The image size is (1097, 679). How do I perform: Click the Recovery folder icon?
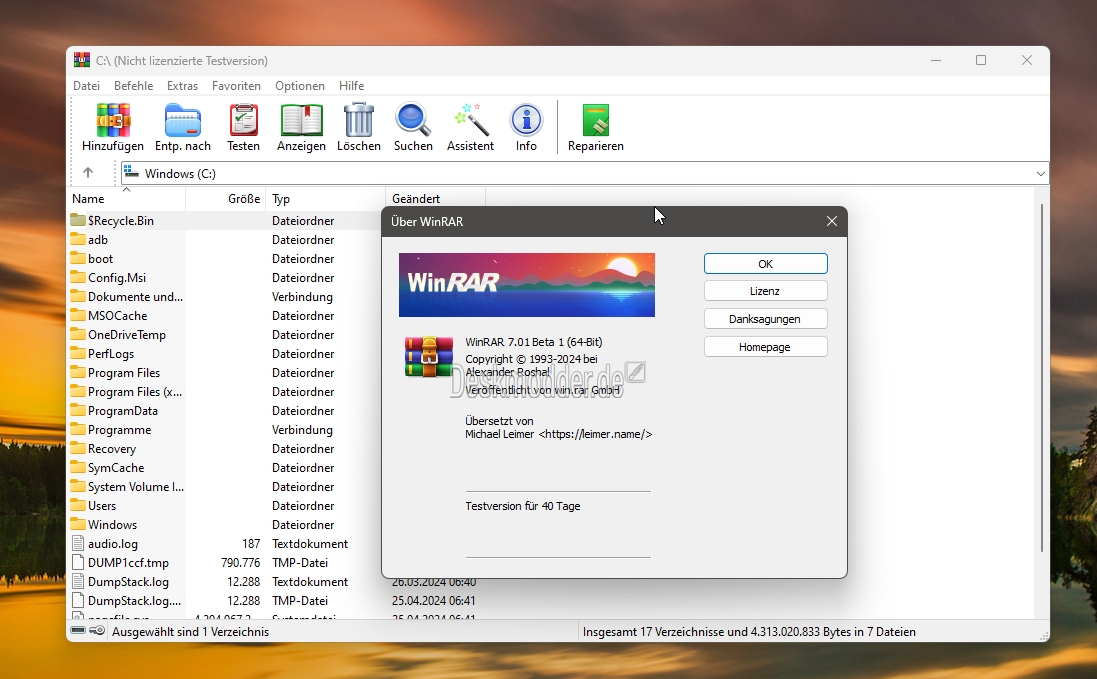[x=78, y=448]
